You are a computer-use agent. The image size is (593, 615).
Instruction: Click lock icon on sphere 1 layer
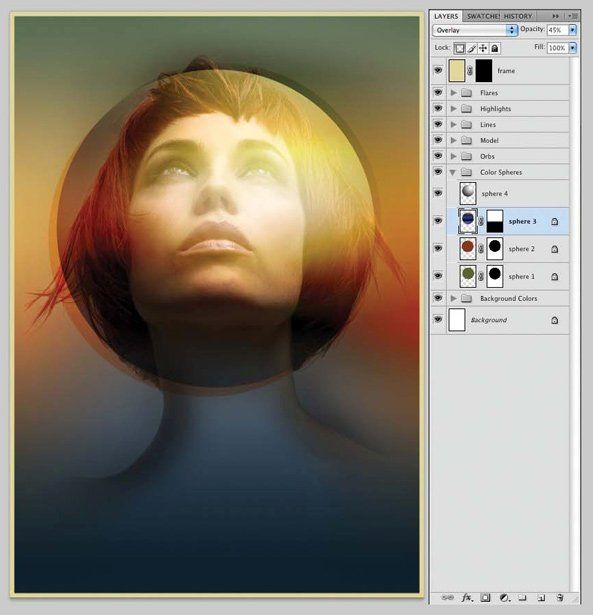pos(555,277)
